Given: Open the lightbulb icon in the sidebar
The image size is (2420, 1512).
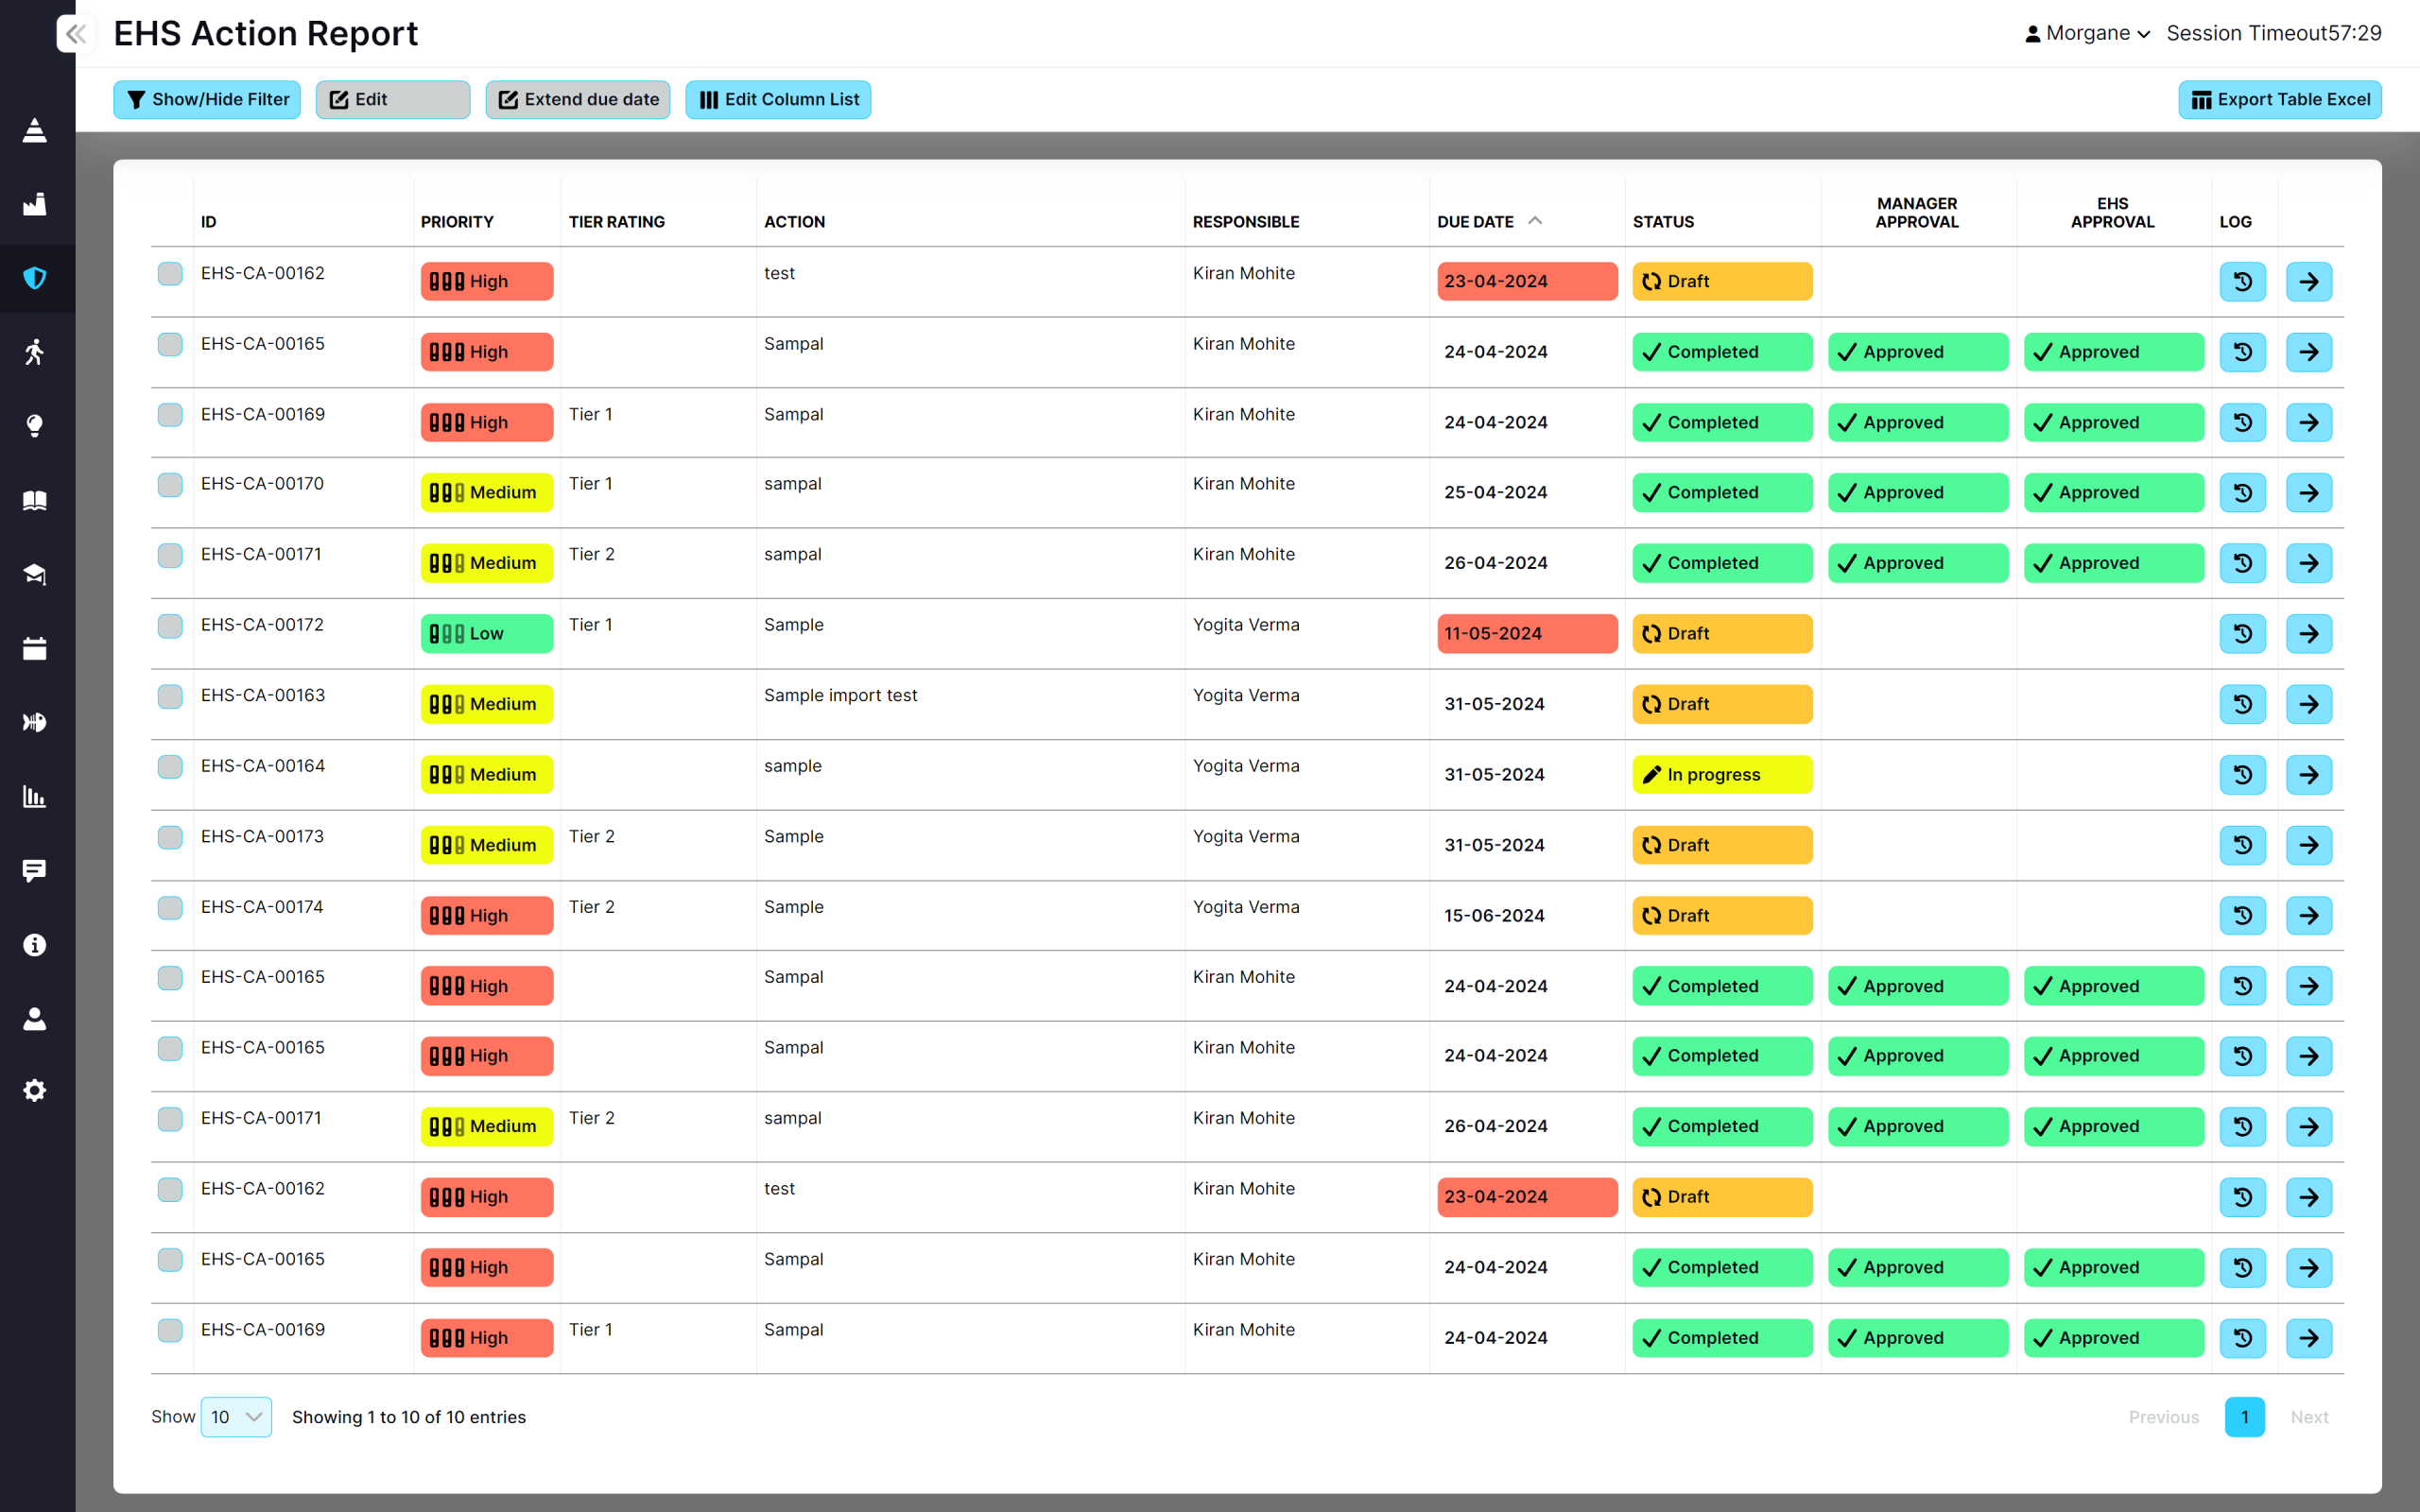Looking at the screenshot, I should tap(35, 426).
